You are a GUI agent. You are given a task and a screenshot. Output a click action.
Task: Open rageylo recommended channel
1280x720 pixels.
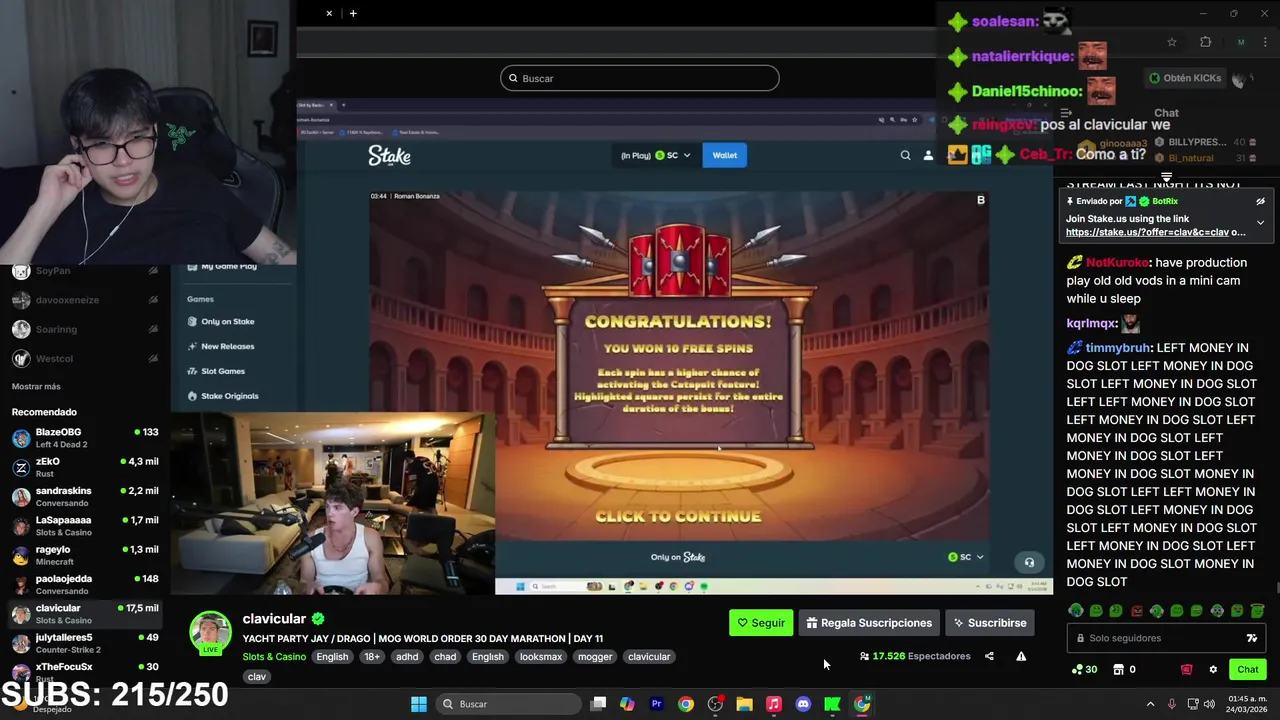pos(85,555)
